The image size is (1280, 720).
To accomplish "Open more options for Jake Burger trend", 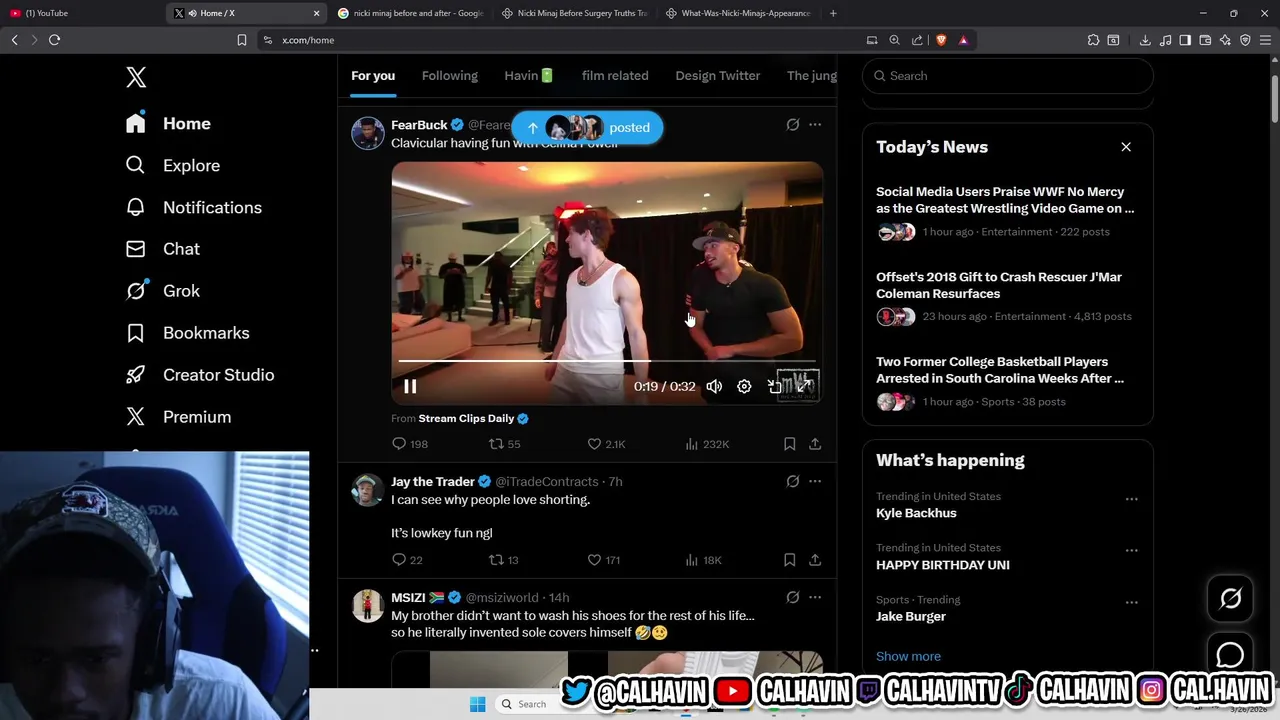I will coord(1131,603).
